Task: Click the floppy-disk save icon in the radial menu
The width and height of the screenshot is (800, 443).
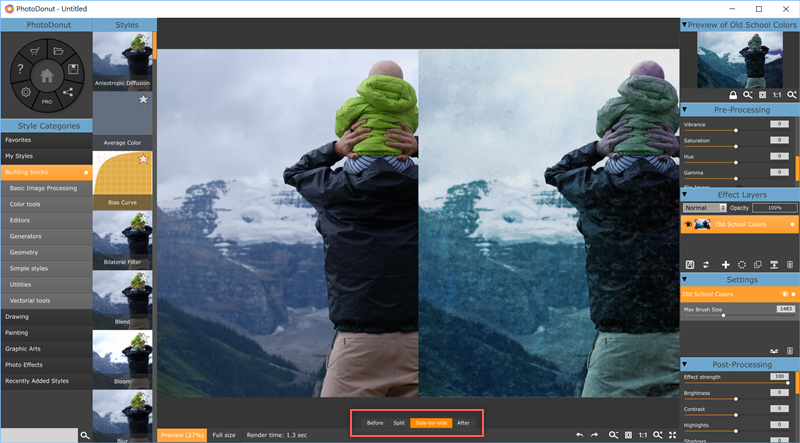Action: [x=73, y=69]
